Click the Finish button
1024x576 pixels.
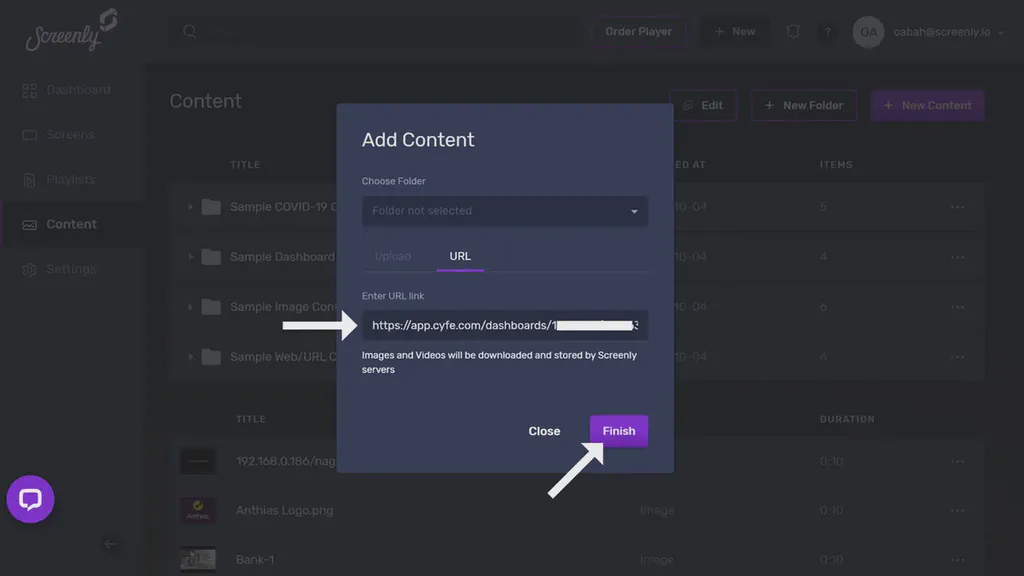click(618, 430)
